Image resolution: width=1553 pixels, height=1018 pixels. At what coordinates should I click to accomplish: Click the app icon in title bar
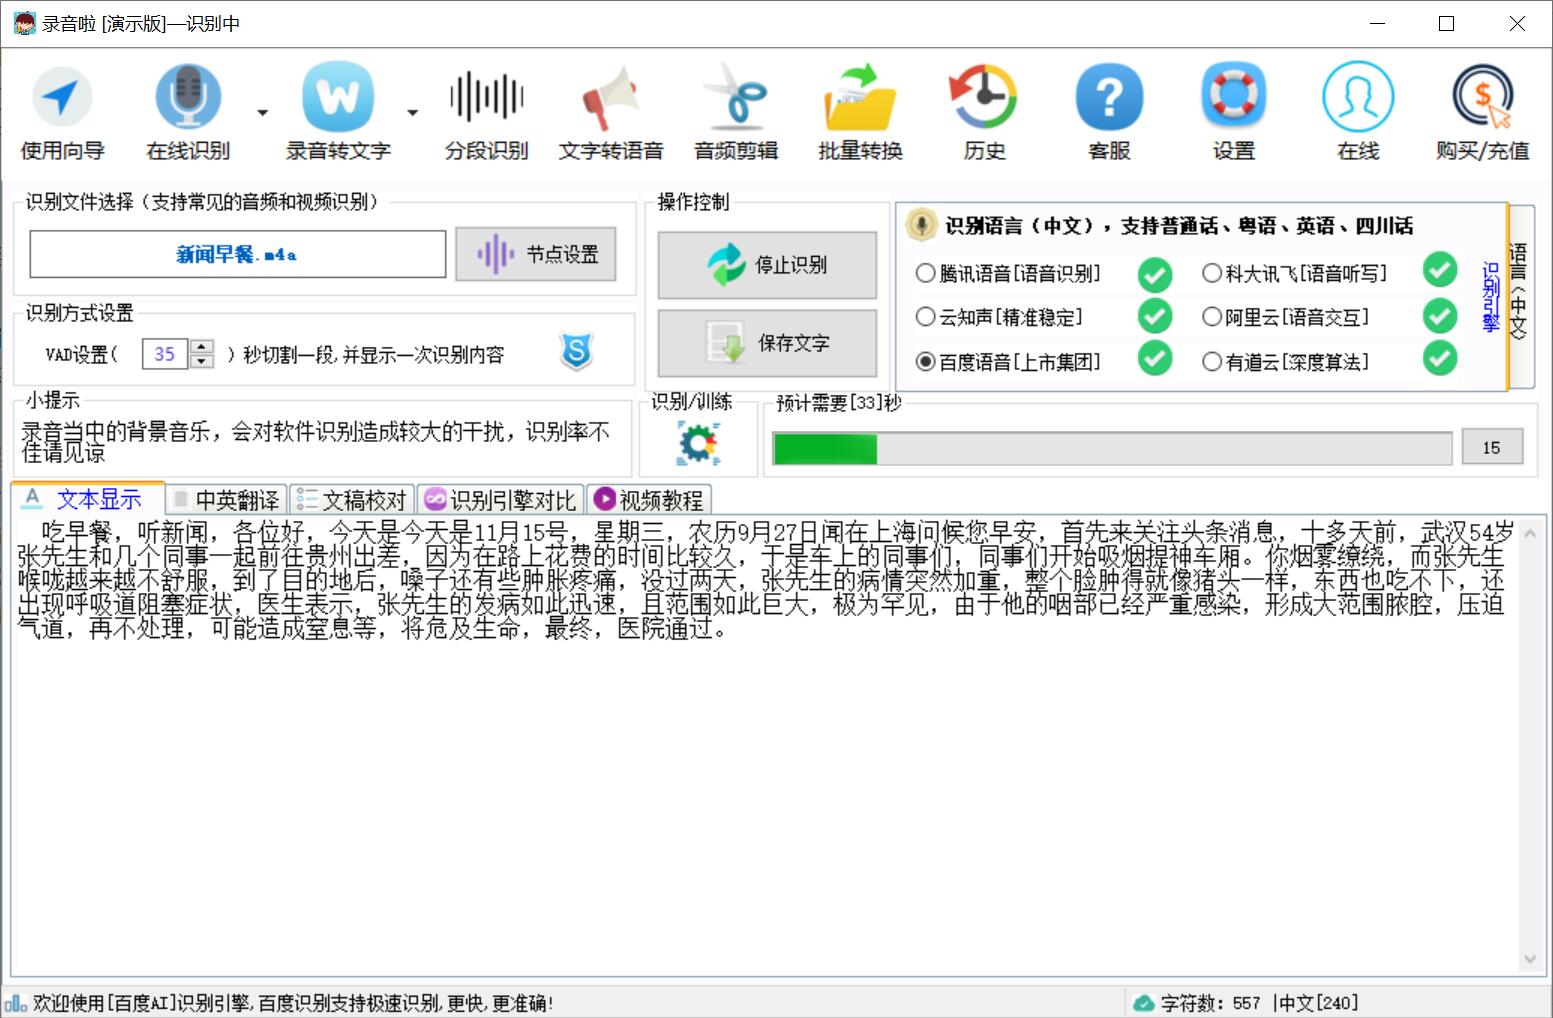click(24, 23)
